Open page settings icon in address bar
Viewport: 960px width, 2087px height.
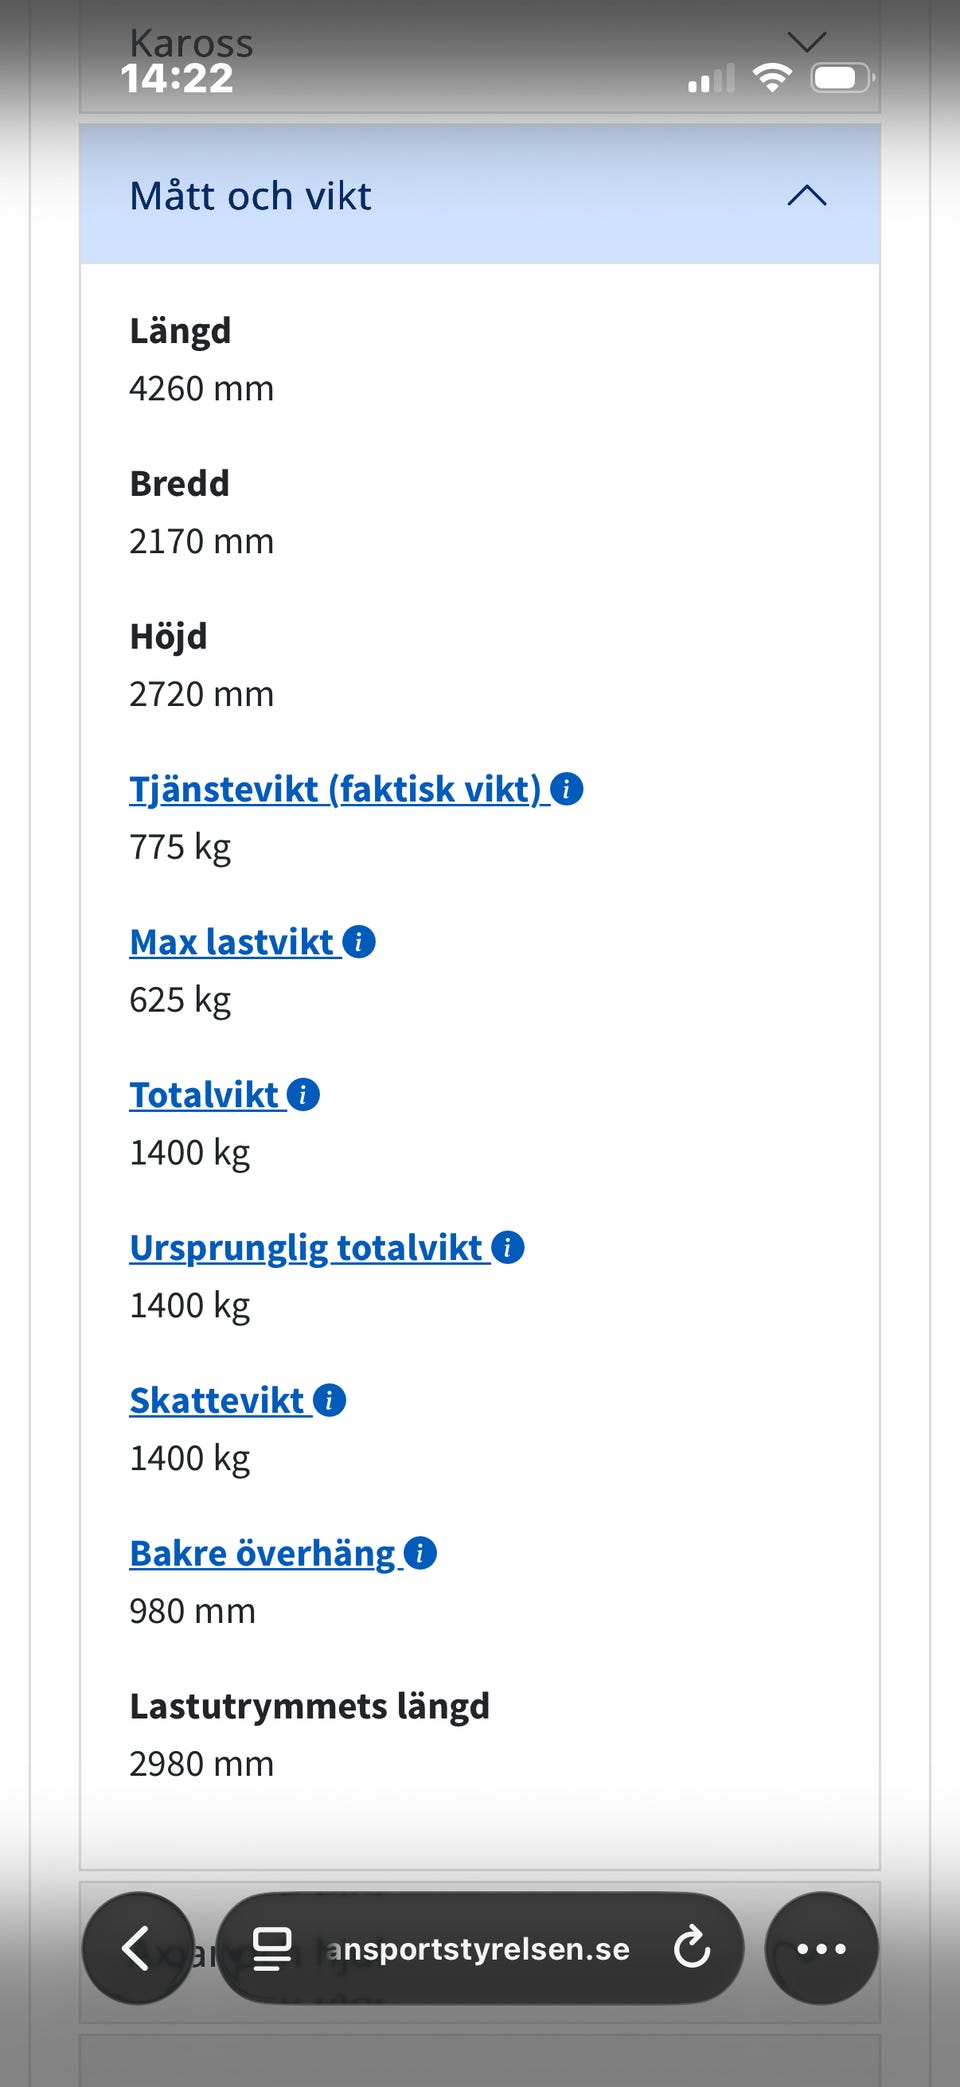pyautogui.click(x=272, y=1948)
